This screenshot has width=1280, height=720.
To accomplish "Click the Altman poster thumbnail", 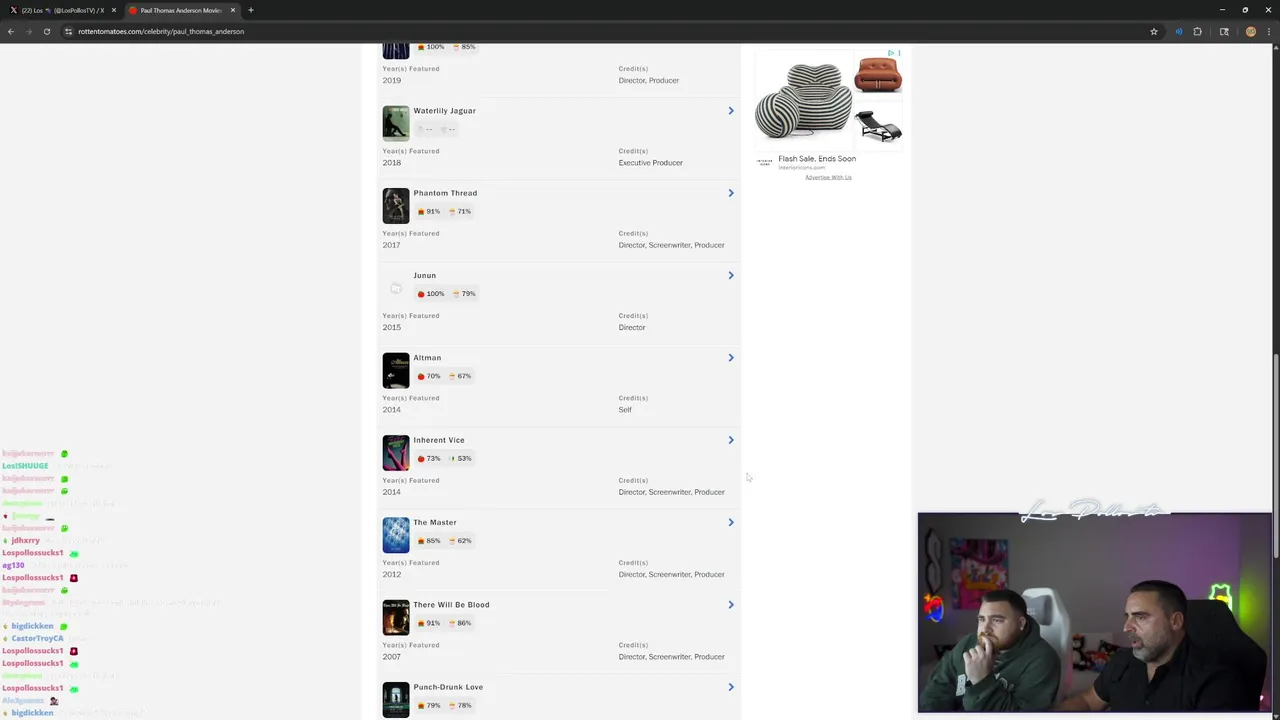I will coord(396,370).
